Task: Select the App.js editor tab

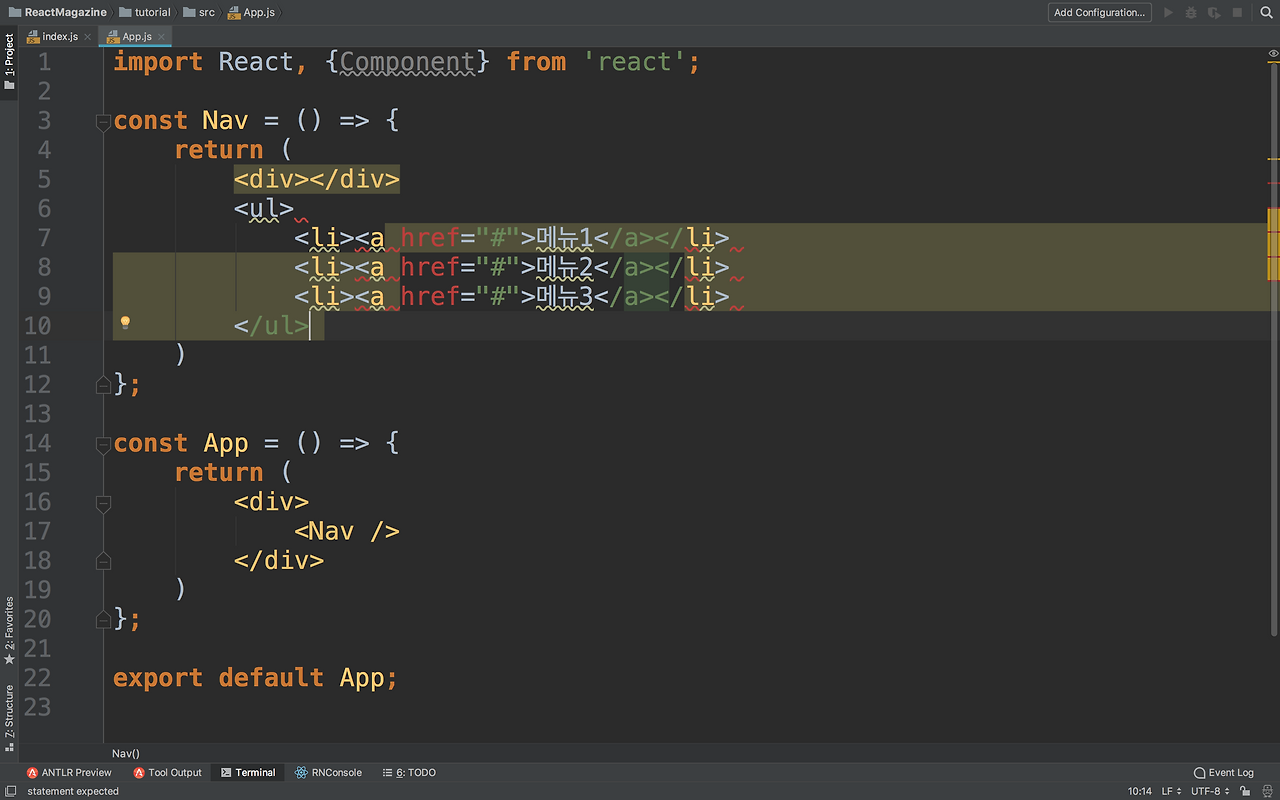Action: point(137,36)
